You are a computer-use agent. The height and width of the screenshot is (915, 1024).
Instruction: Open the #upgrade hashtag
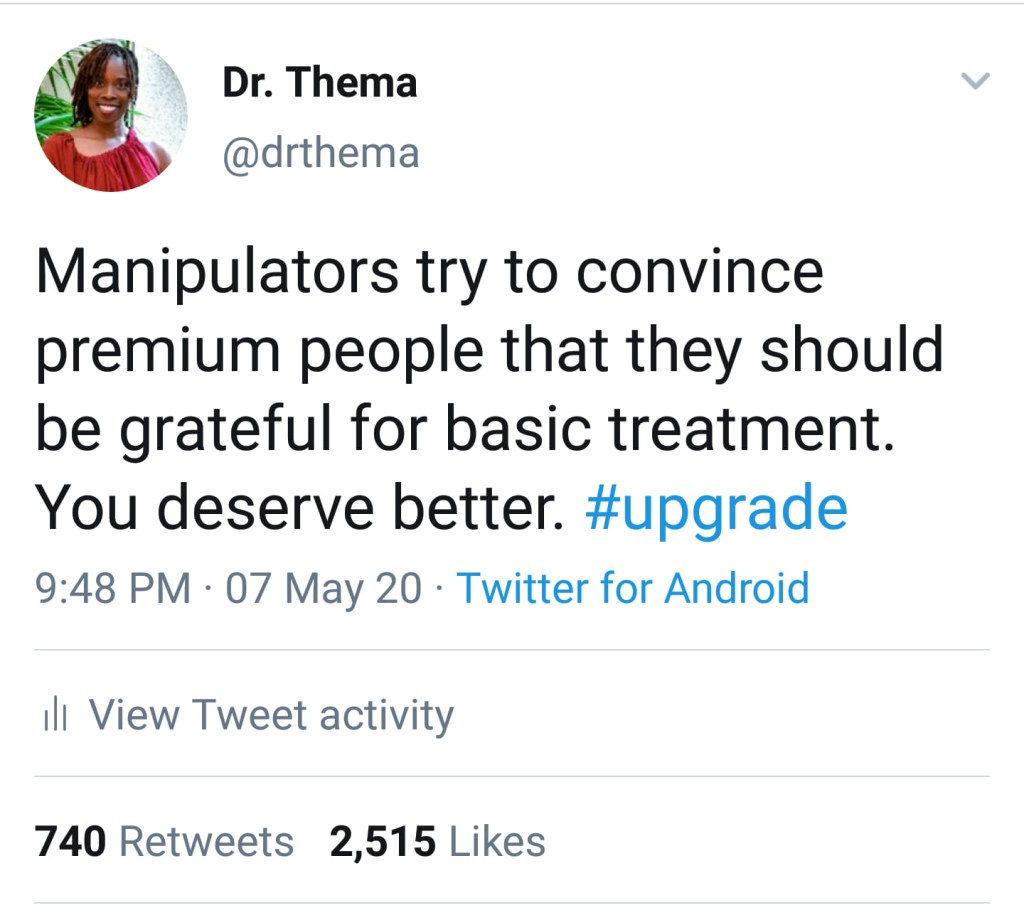point(715,509)
